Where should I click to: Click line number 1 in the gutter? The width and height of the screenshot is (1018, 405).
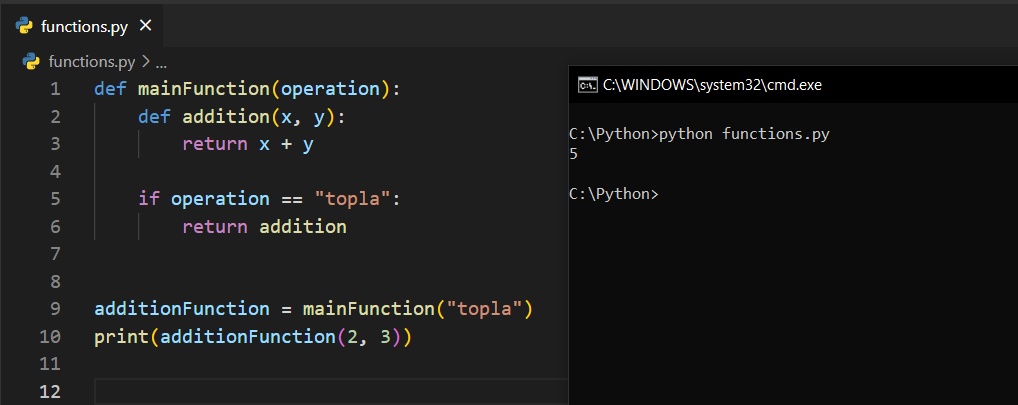[x=54, y=89]
